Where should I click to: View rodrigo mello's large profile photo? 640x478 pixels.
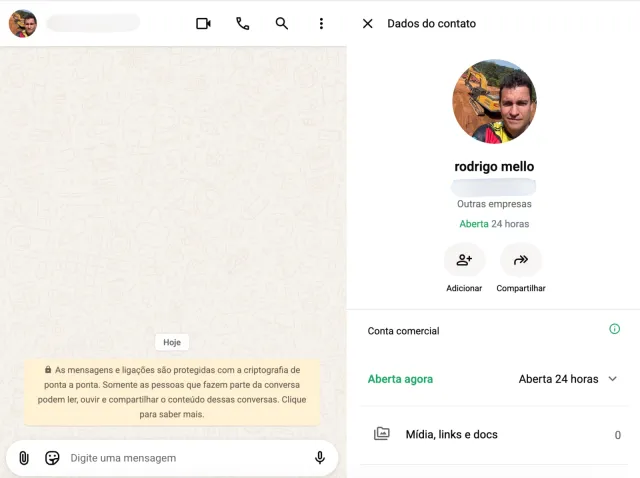(494, 101)
